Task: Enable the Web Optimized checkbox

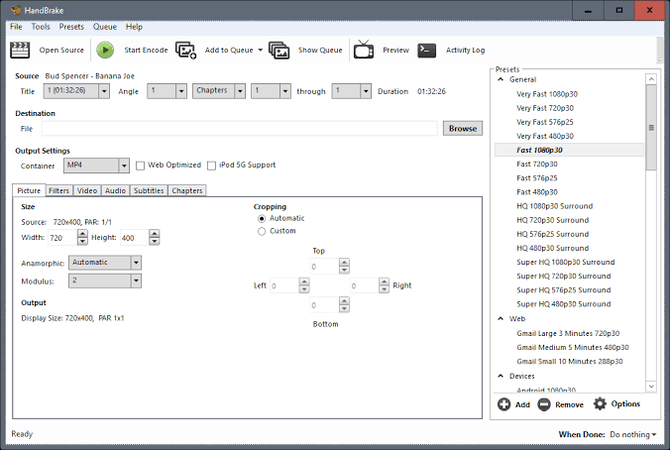Action: (x=141, y=165)
